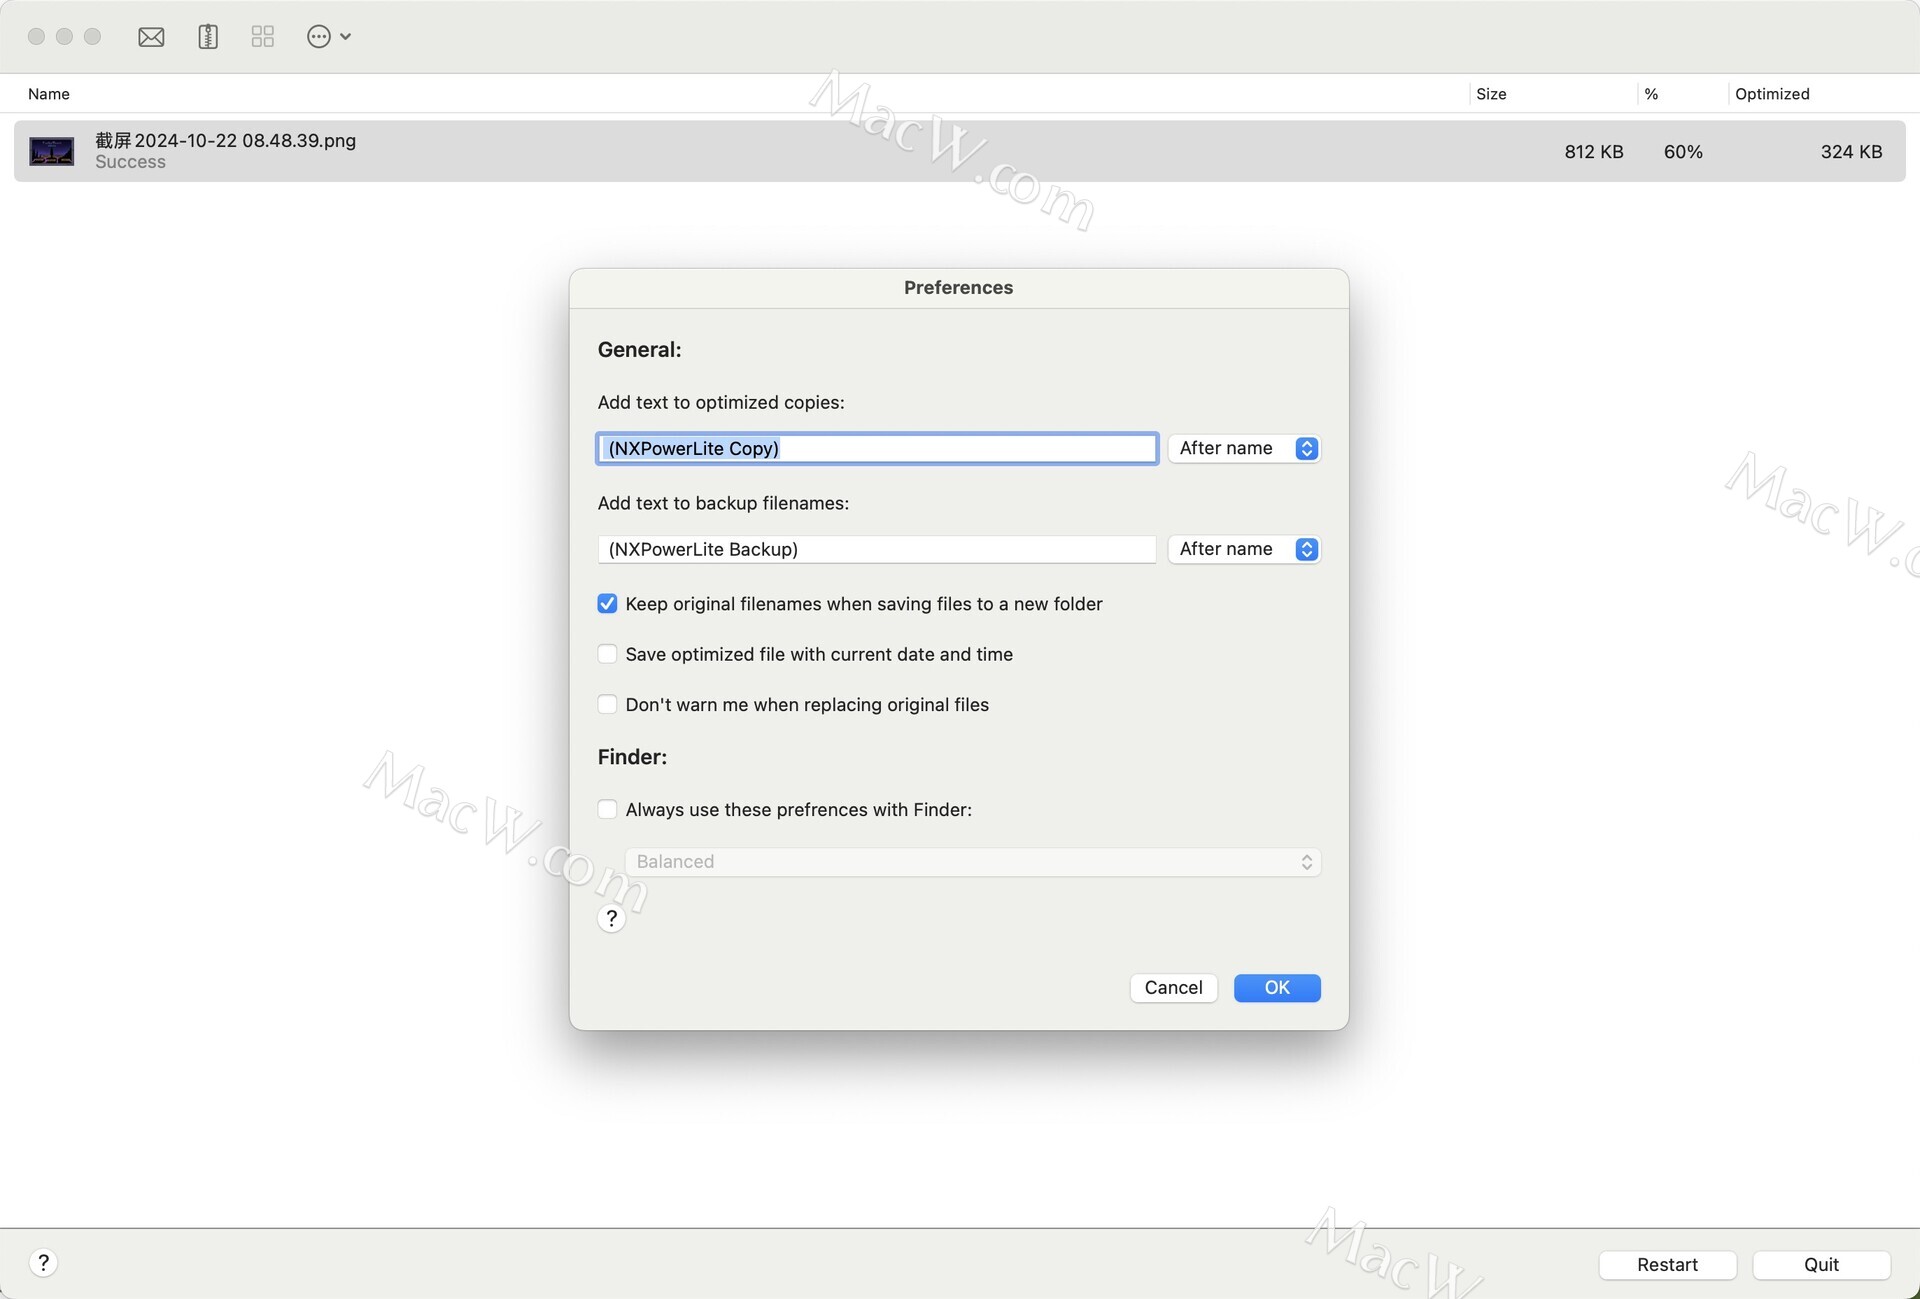This screenshot has height=1299, width=1920.
Task: Click the 812 KB size value
Action: coord(1594,152)
